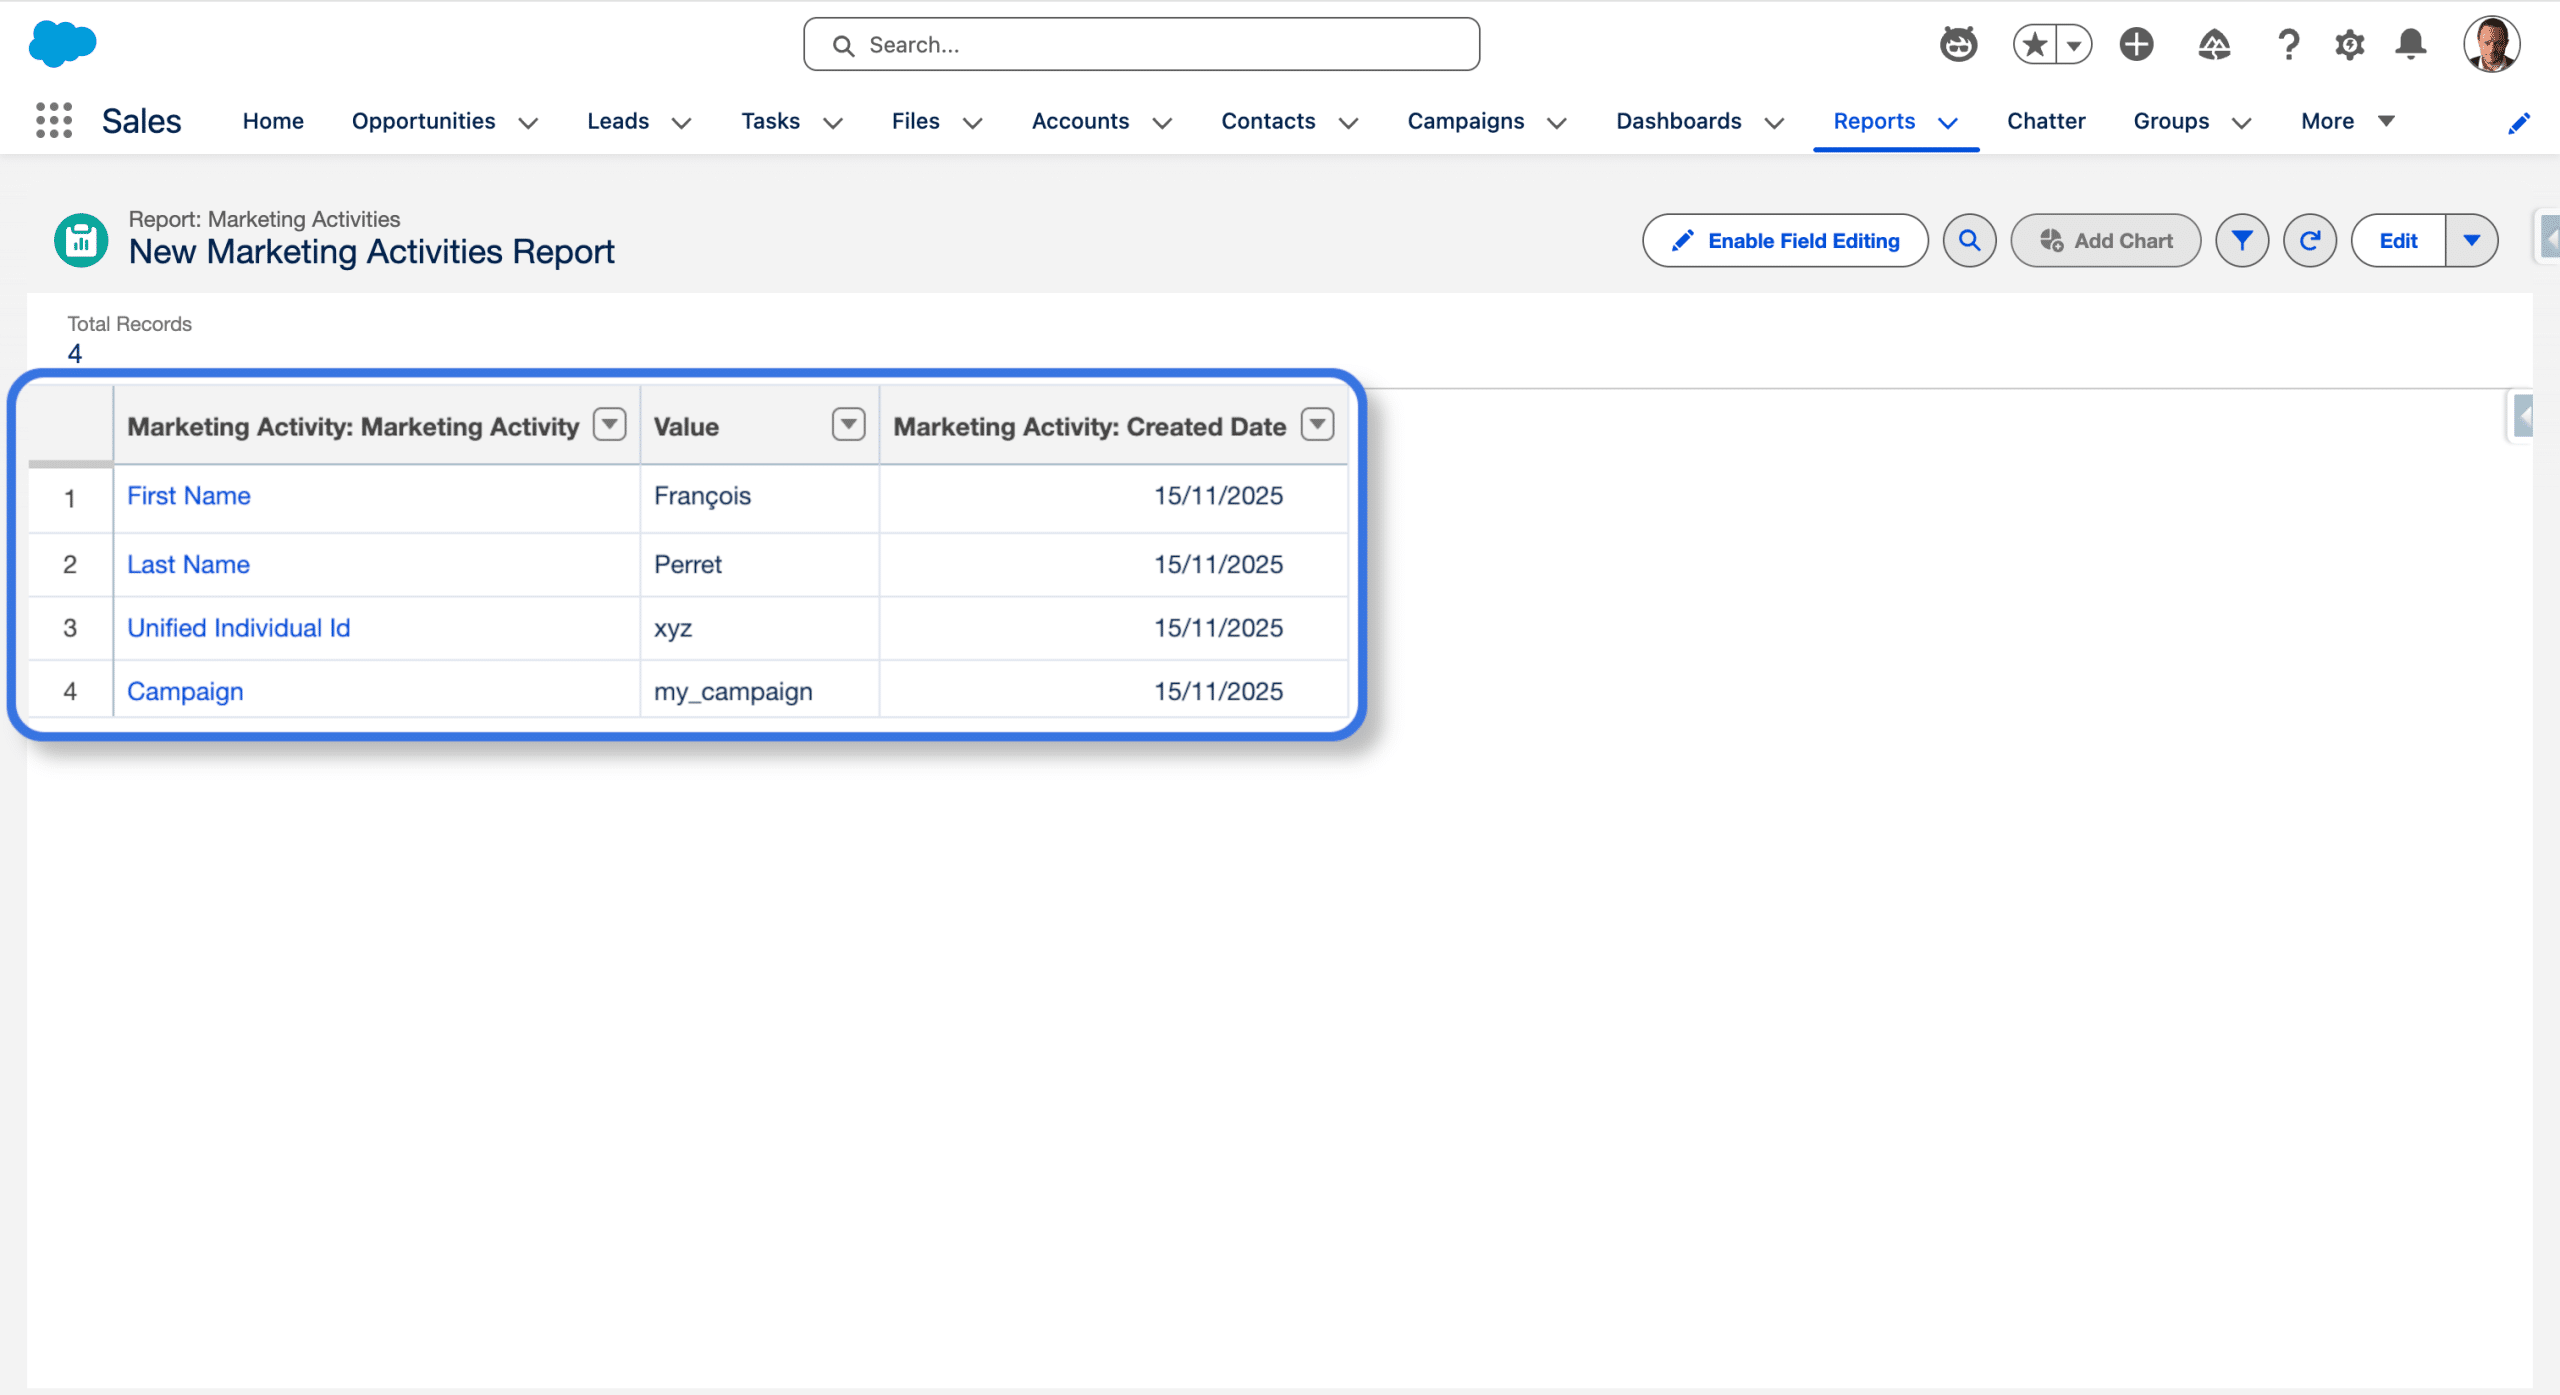
Task: Expand more actions next to Edit
Action: pyautogui.click(x=2472, y=241)
